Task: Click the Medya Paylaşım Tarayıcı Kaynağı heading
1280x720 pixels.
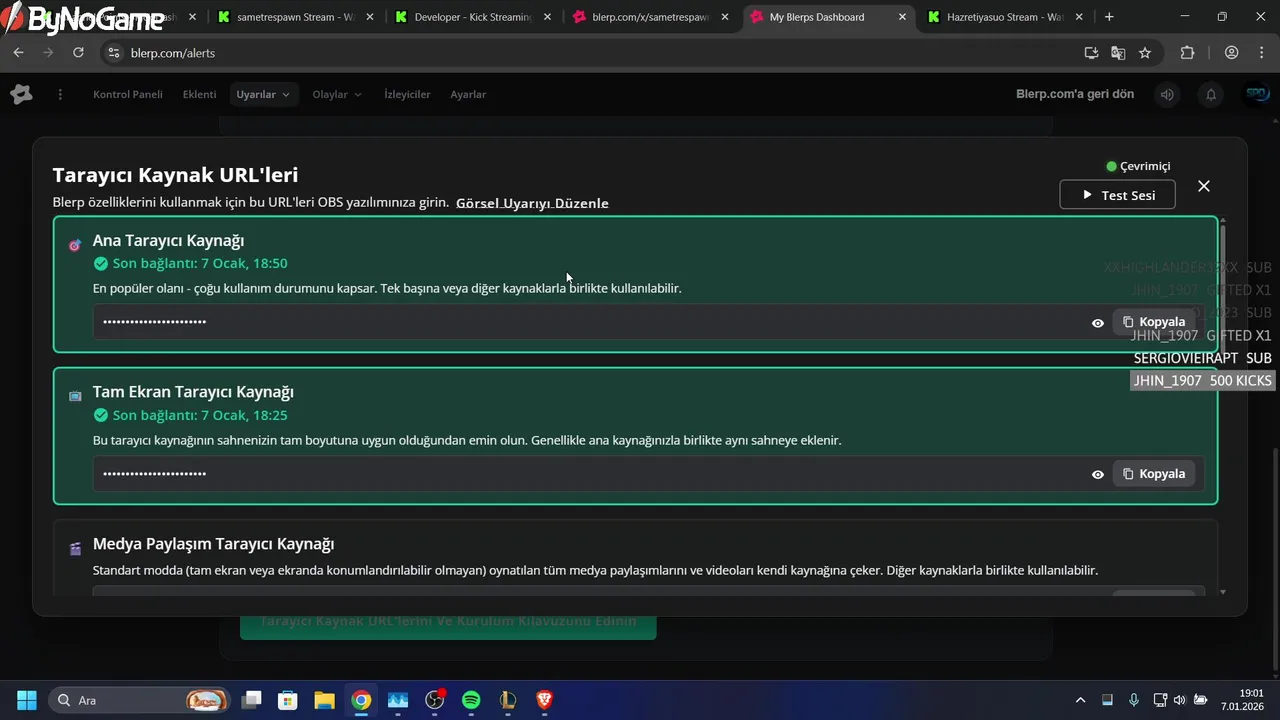Action: coord(213,544)
